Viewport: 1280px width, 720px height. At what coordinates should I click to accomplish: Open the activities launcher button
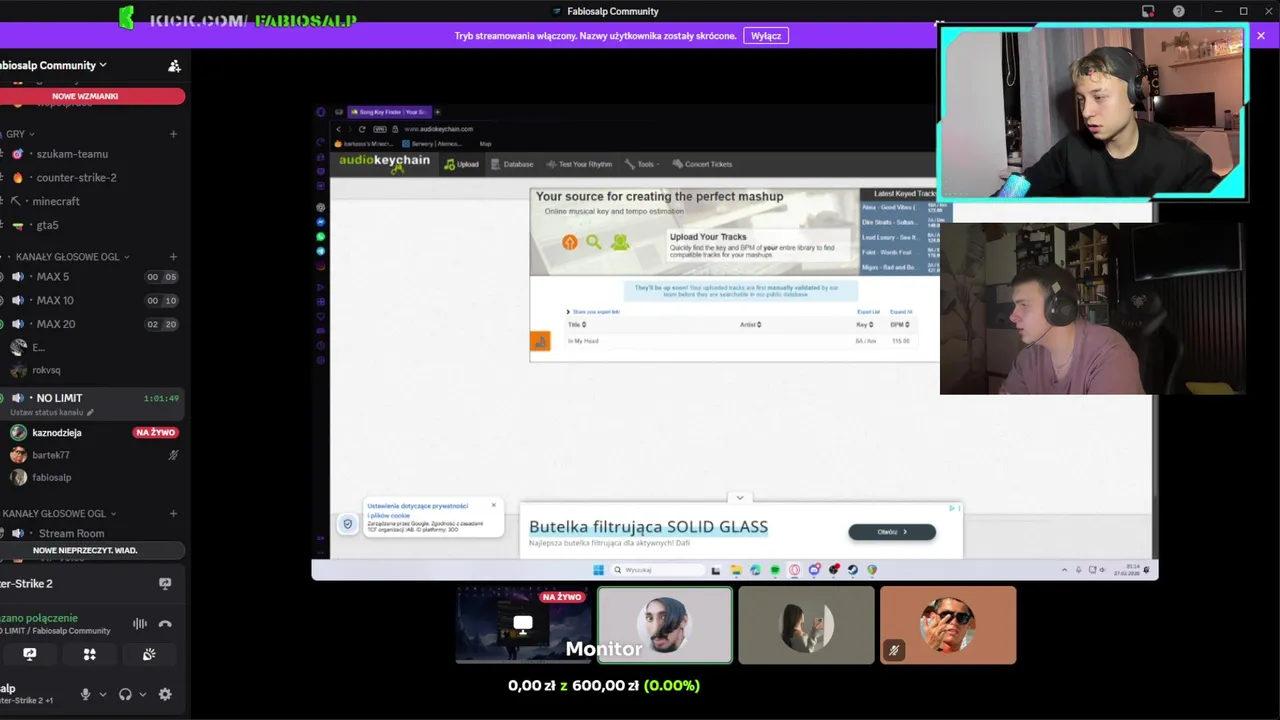(x=89, y=654)
